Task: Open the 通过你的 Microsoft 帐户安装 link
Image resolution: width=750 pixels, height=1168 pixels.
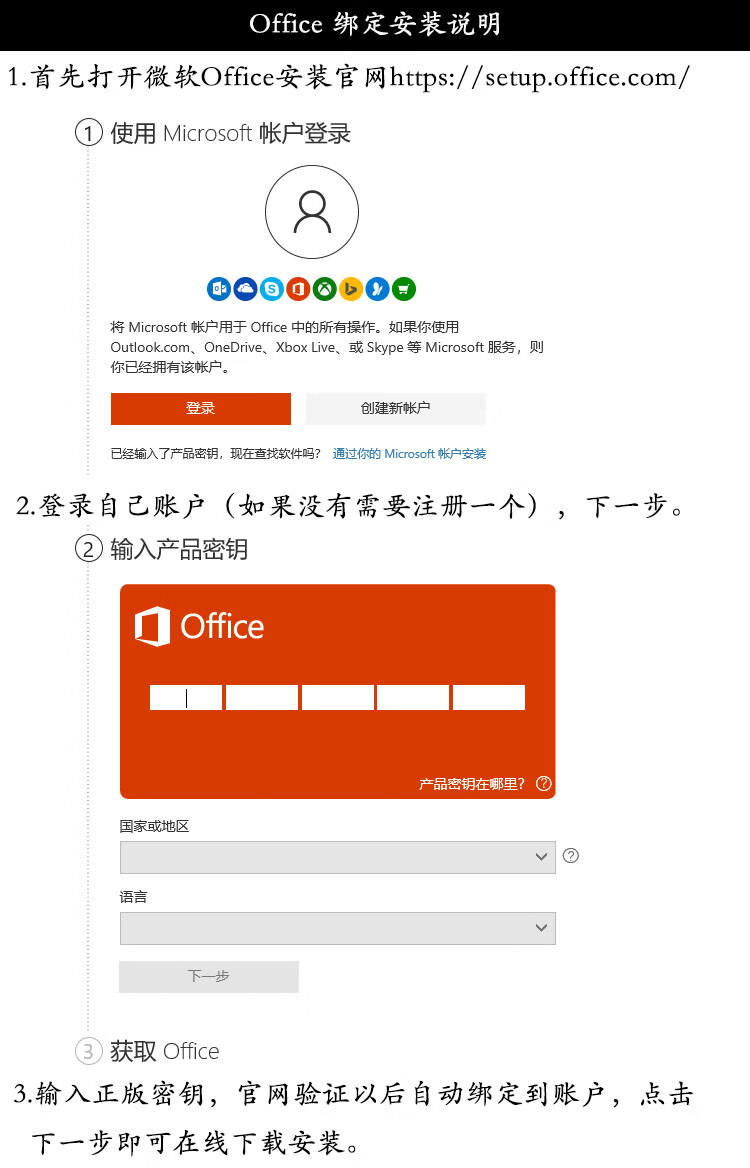Action: tap(409, 454)
